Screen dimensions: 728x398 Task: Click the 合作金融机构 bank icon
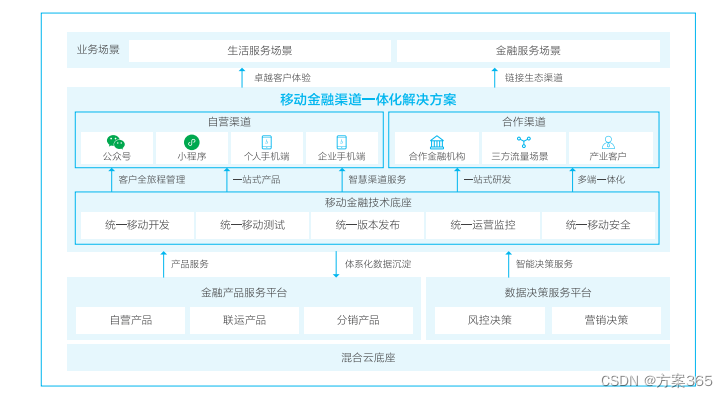437,142
